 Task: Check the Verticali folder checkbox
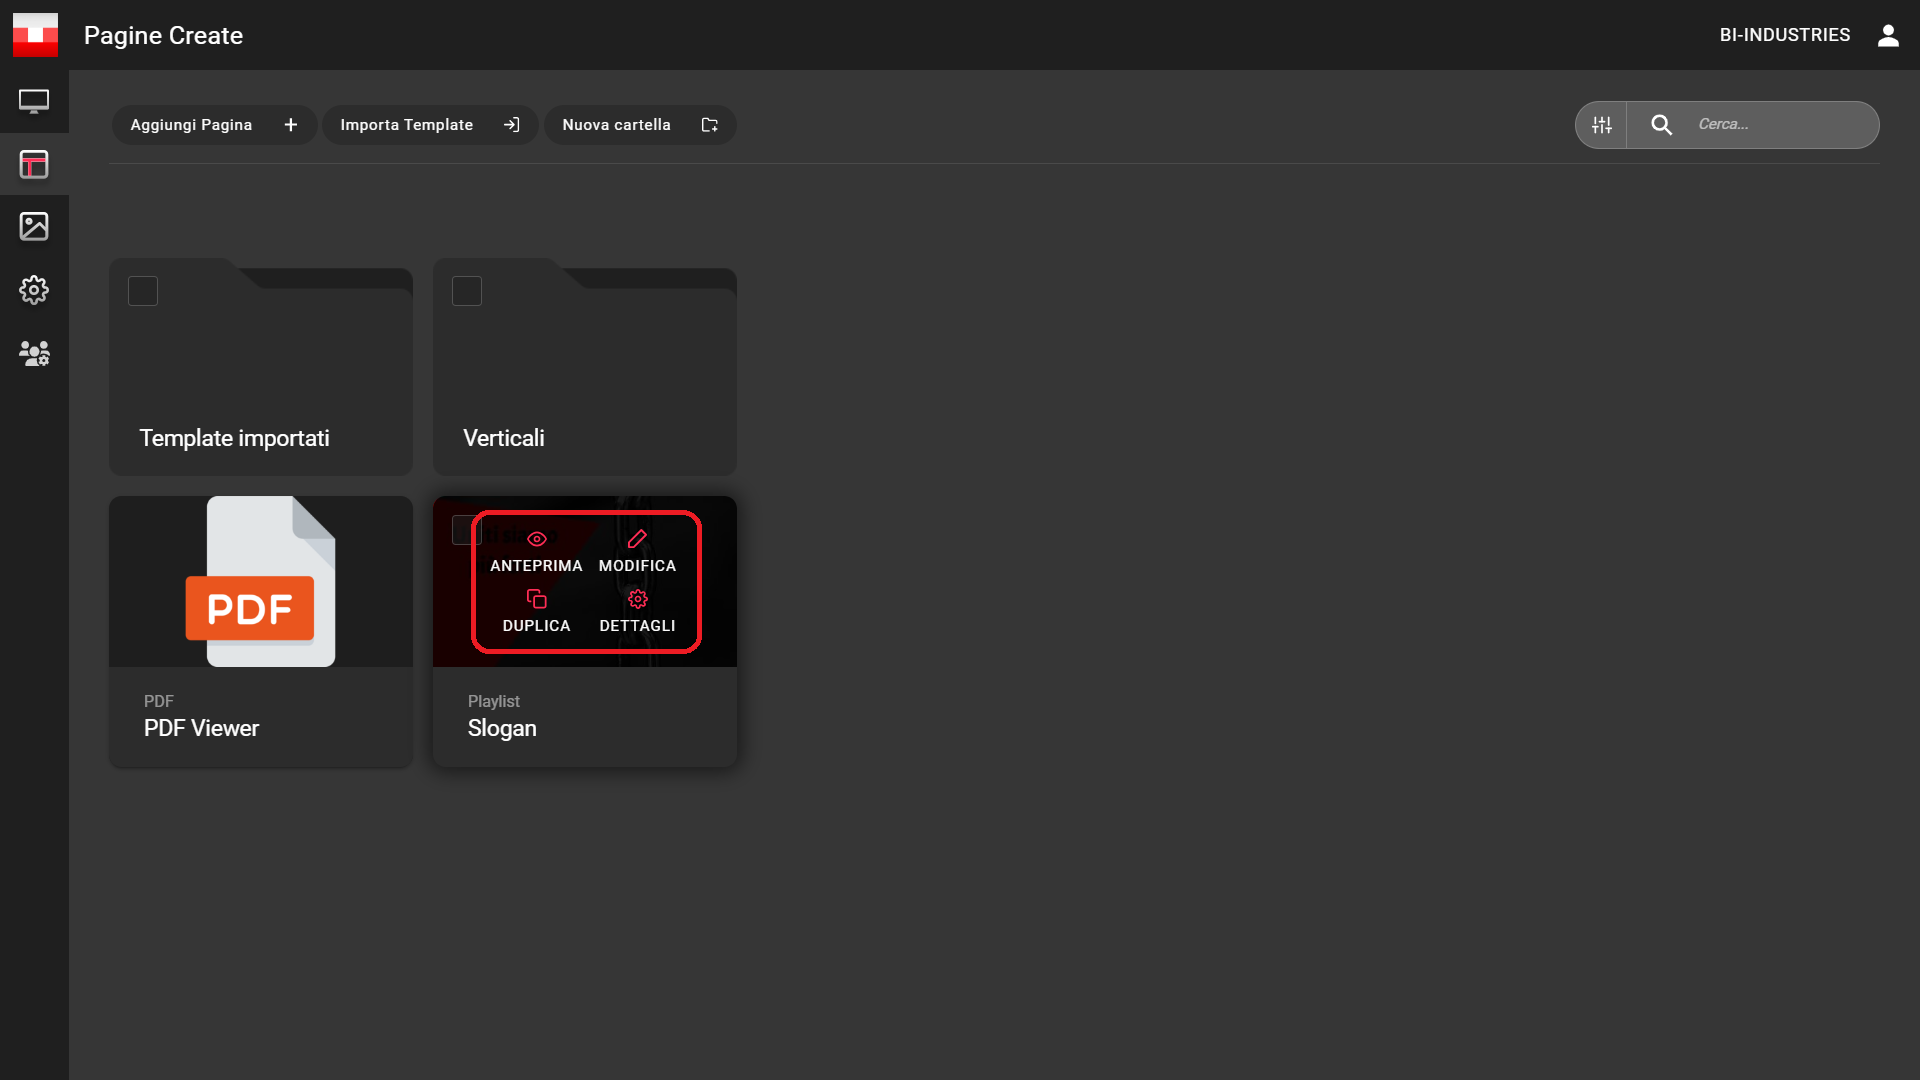(x=467, y=291)
